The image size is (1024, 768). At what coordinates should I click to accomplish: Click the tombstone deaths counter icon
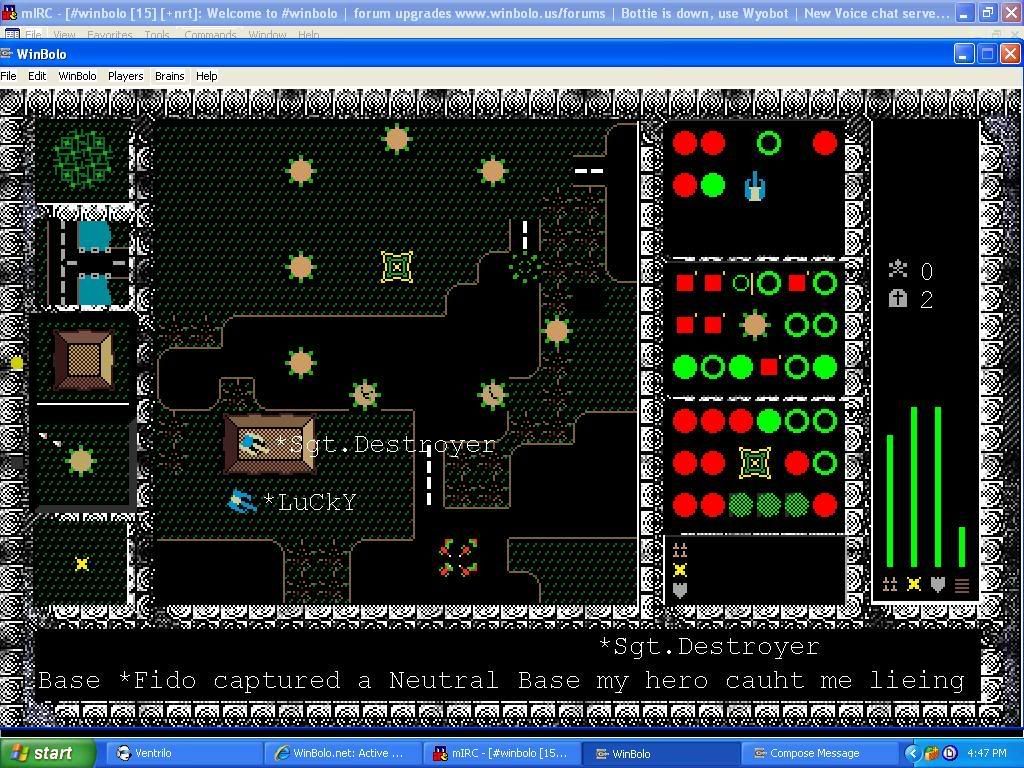(x=898, y=298)
